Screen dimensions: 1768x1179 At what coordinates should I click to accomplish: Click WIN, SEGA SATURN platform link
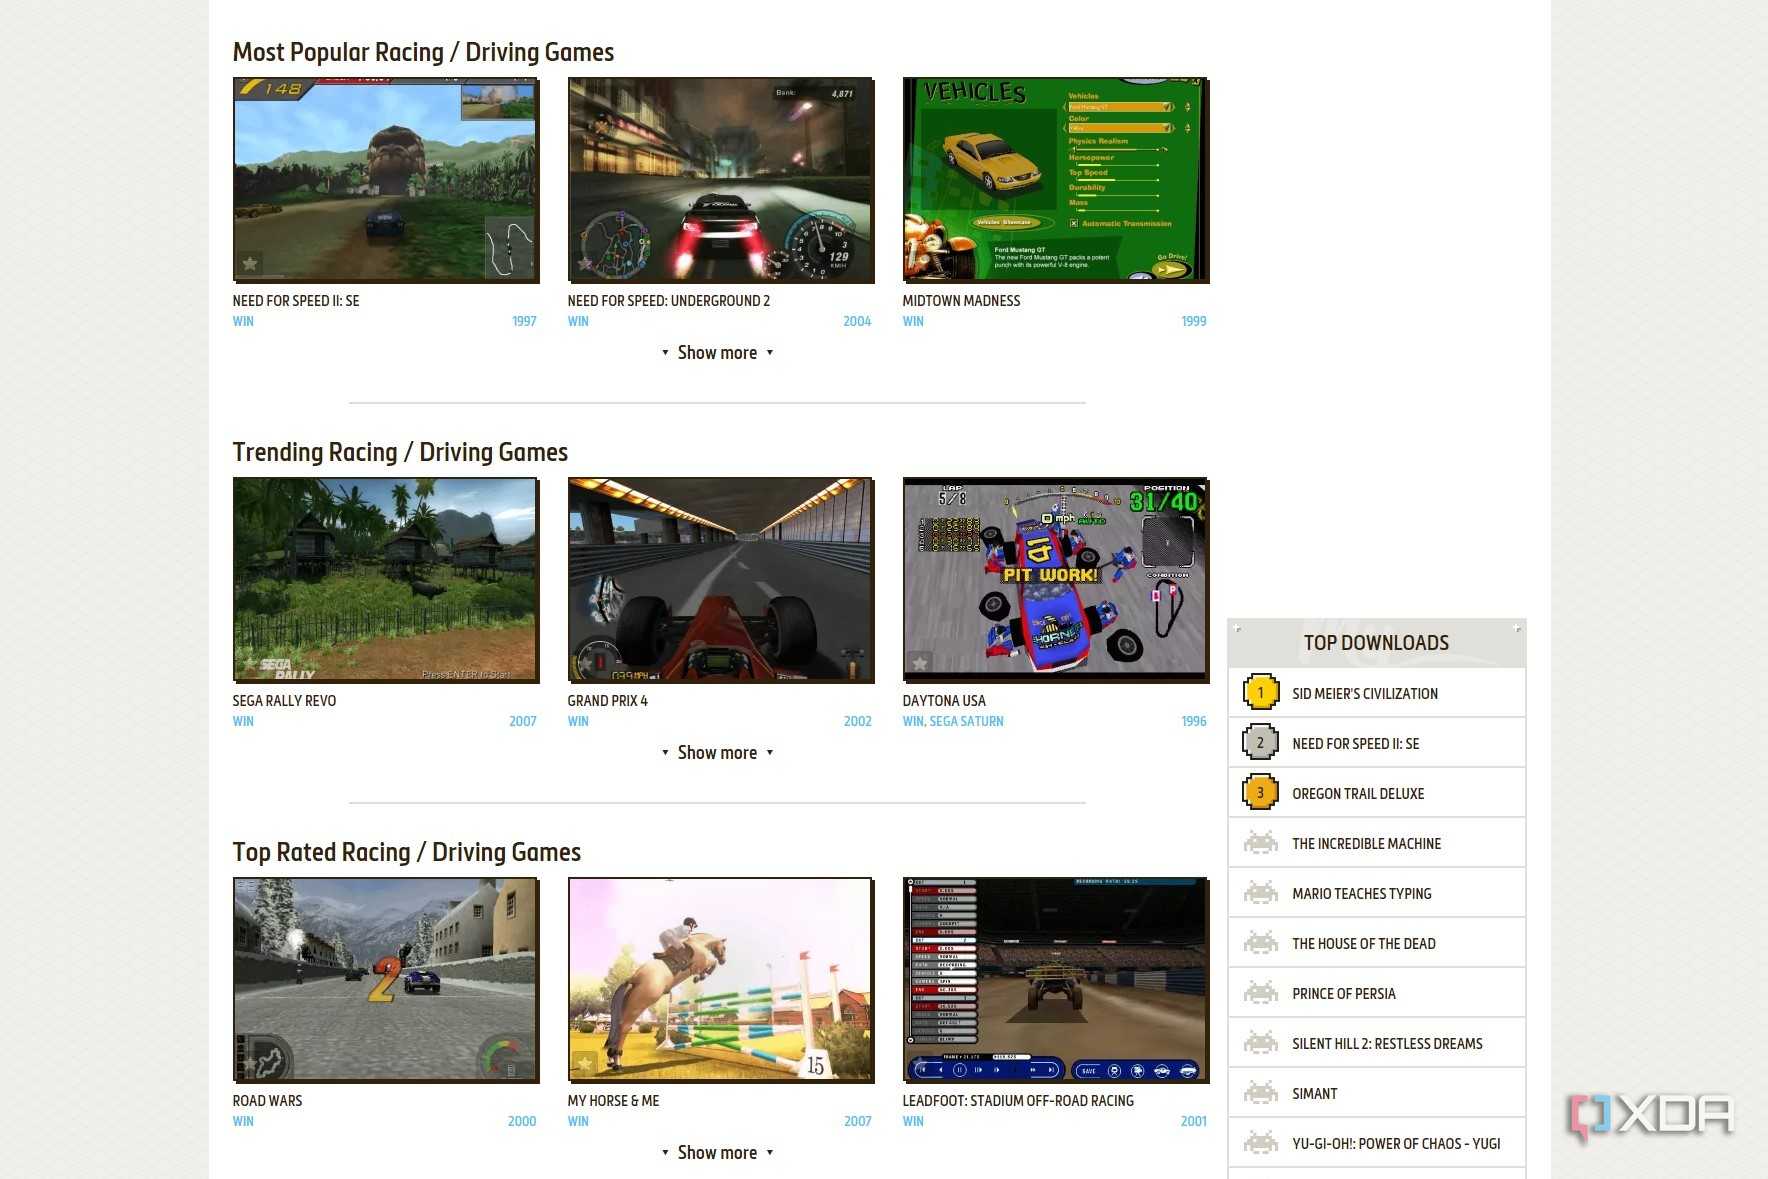953,721
